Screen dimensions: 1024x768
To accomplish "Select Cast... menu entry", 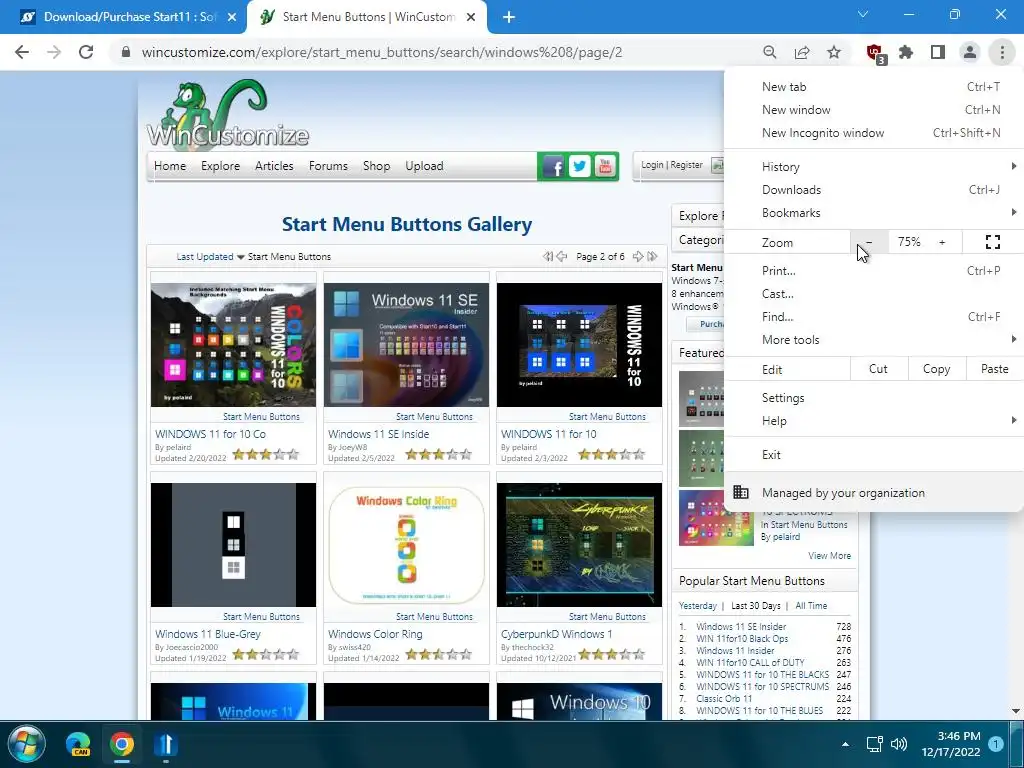I will click(875, 294).
